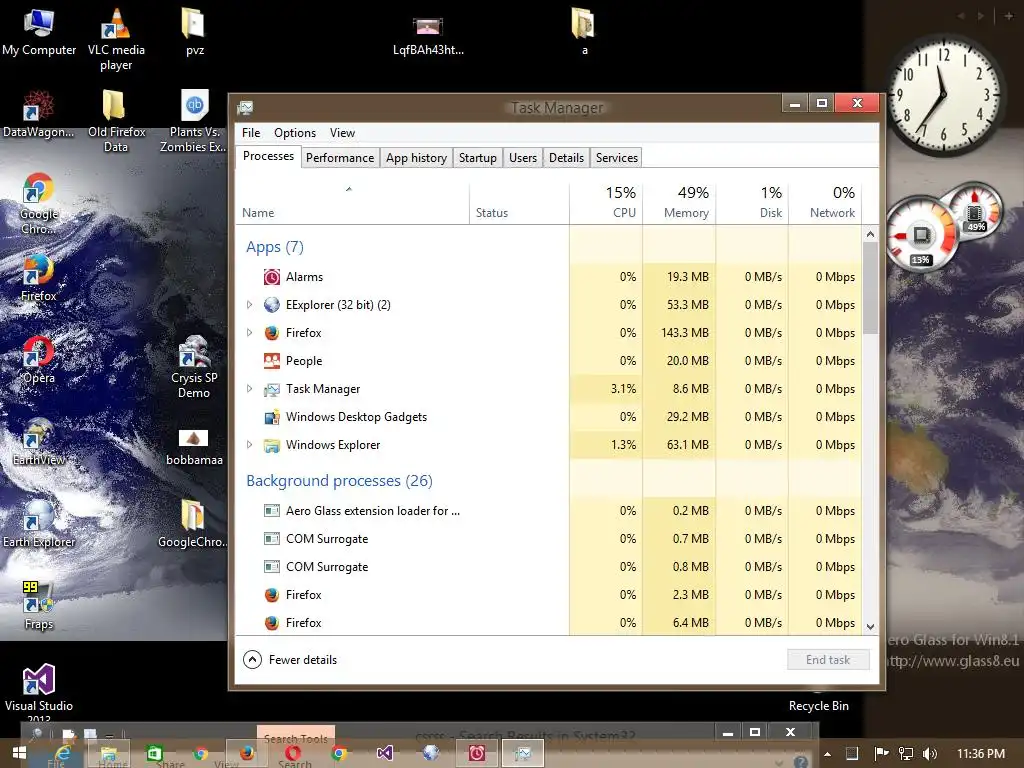
Task: Click the End task button
Action: 828,660
